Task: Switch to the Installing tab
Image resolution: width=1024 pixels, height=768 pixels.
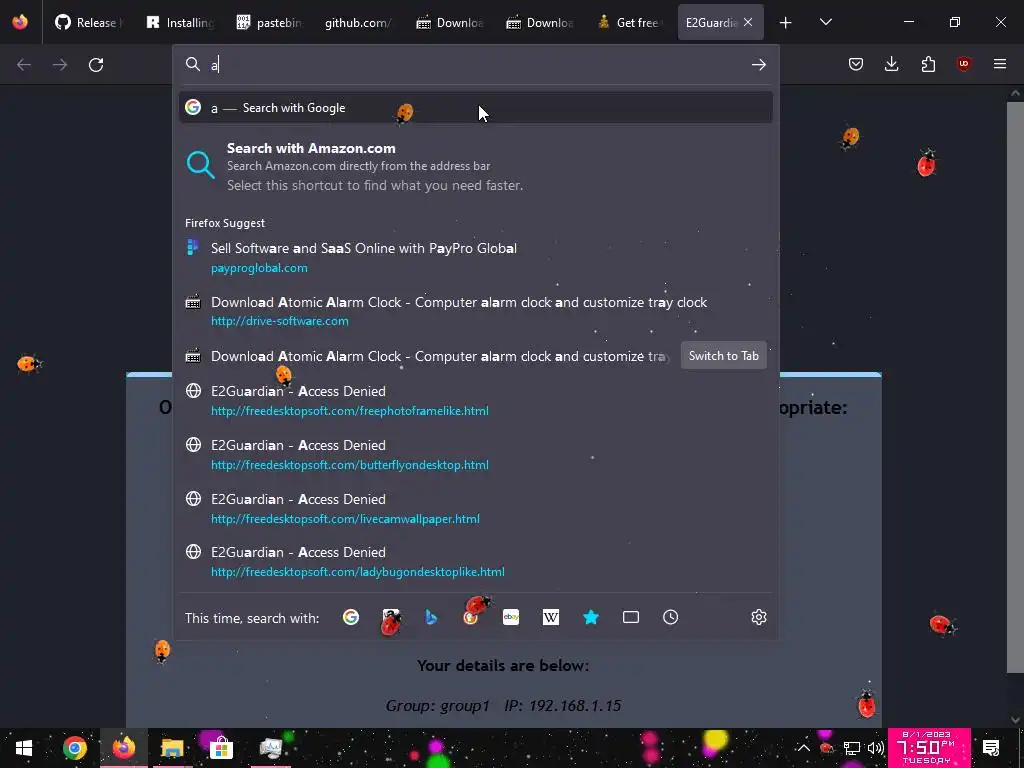Action: [180, 22]
